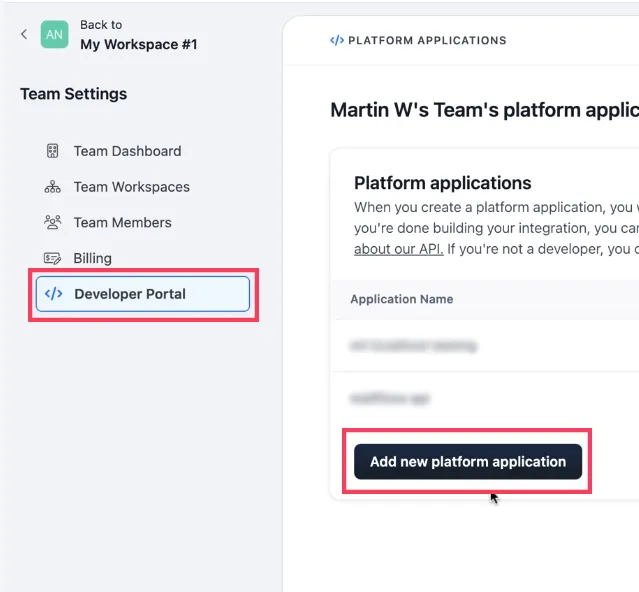Click the Team Dashboard building icon
Image resolution: width=639 pixels, height=592 pixels.
[53, 151]
